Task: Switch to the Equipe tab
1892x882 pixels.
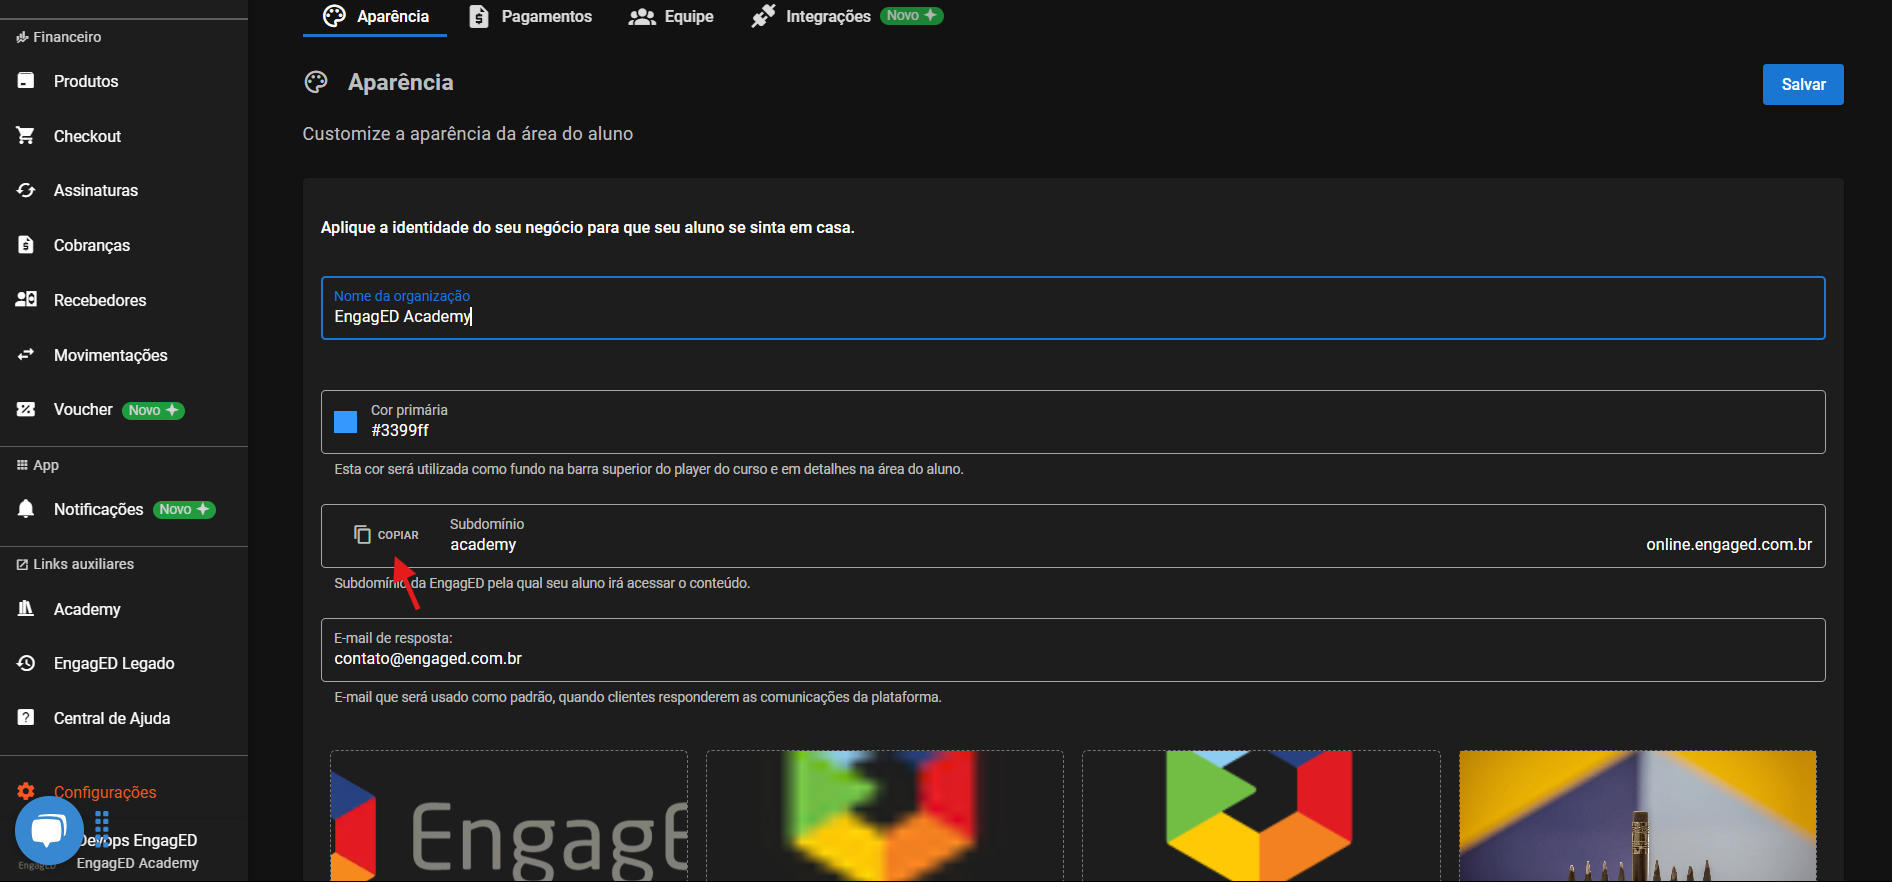Action: (671, 17)
